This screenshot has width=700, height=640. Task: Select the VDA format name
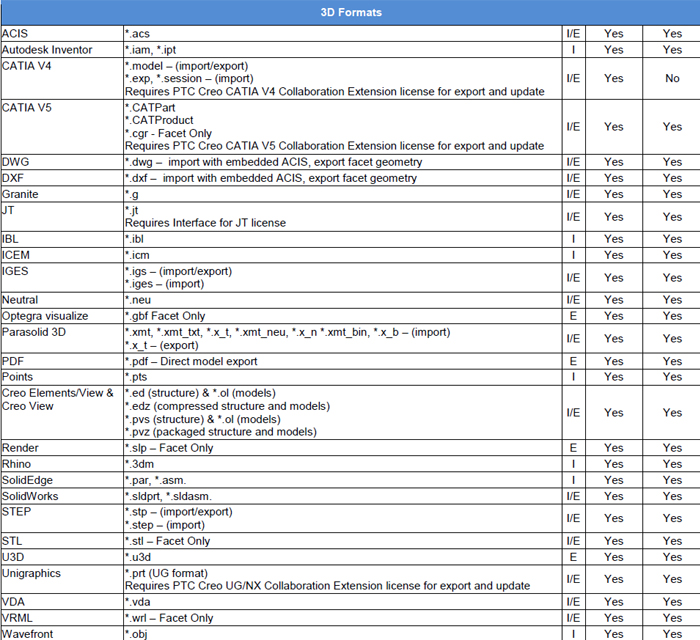(13, 602)
